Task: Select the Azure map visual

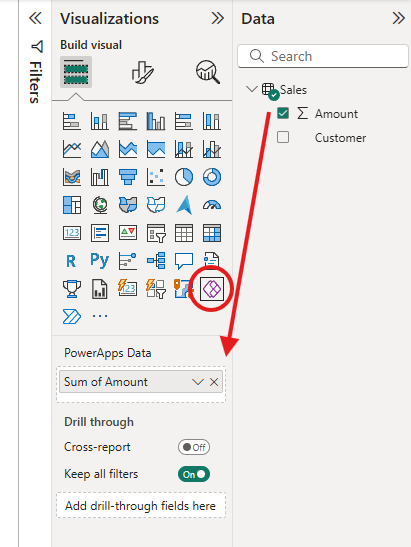Action: coord(184,205)
